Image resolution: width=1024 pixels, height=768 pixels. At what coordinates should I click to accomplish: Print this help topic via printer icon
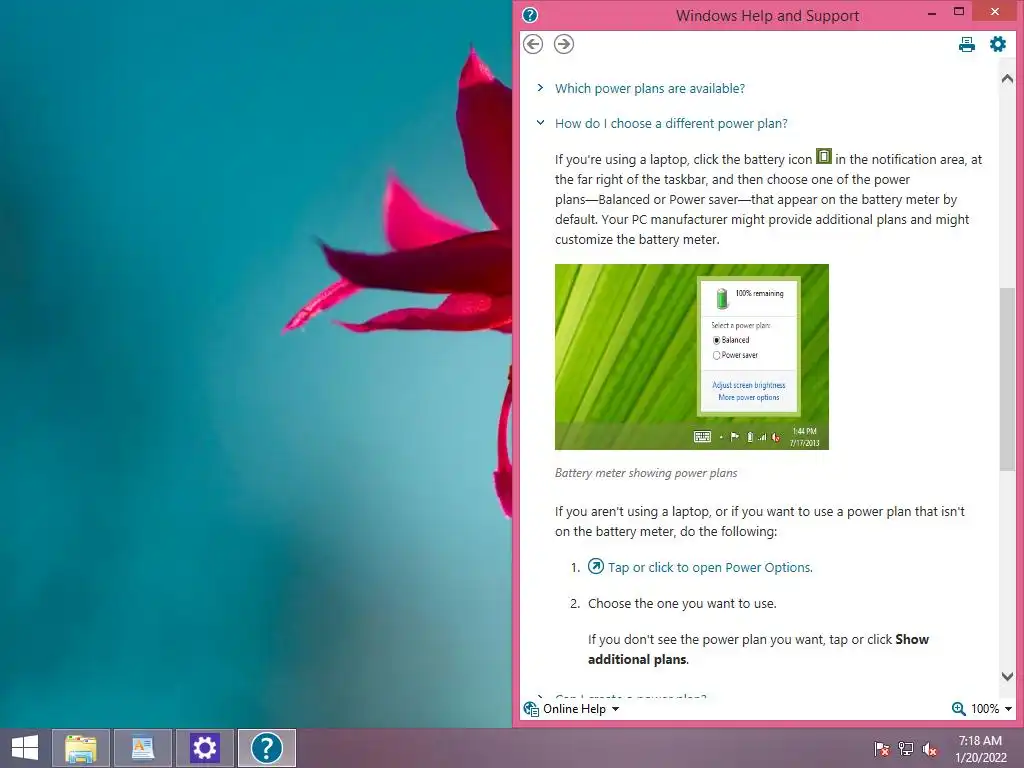[967, 44]
